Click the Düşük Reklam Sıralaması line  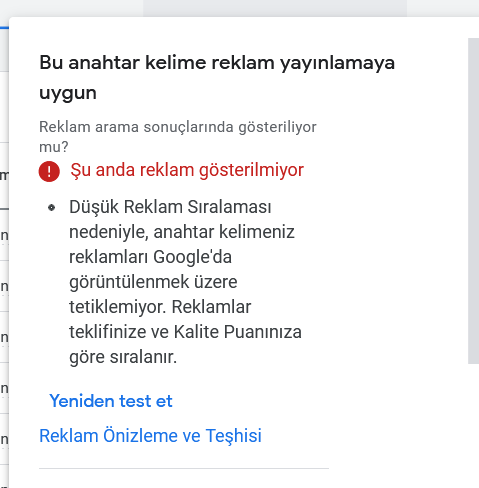click(170, 207)
